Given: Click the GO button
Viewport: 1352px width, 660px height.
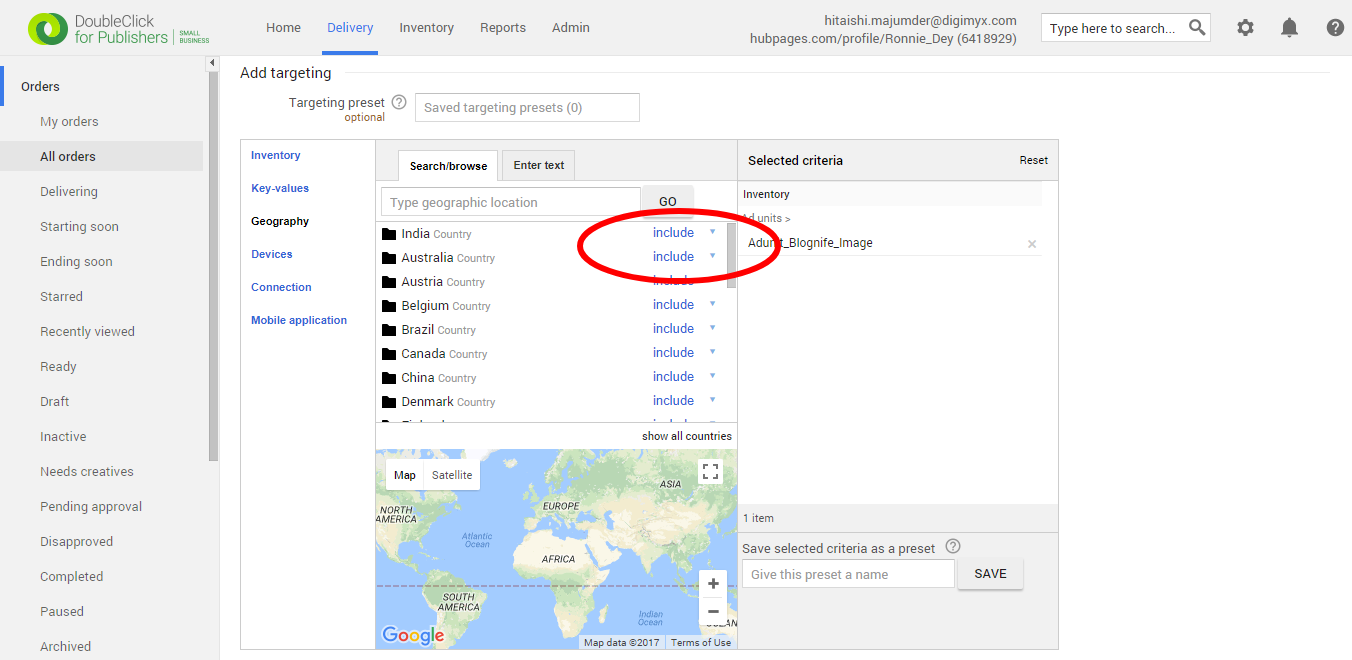Looking at the screenshot, I should click(667, 201).
